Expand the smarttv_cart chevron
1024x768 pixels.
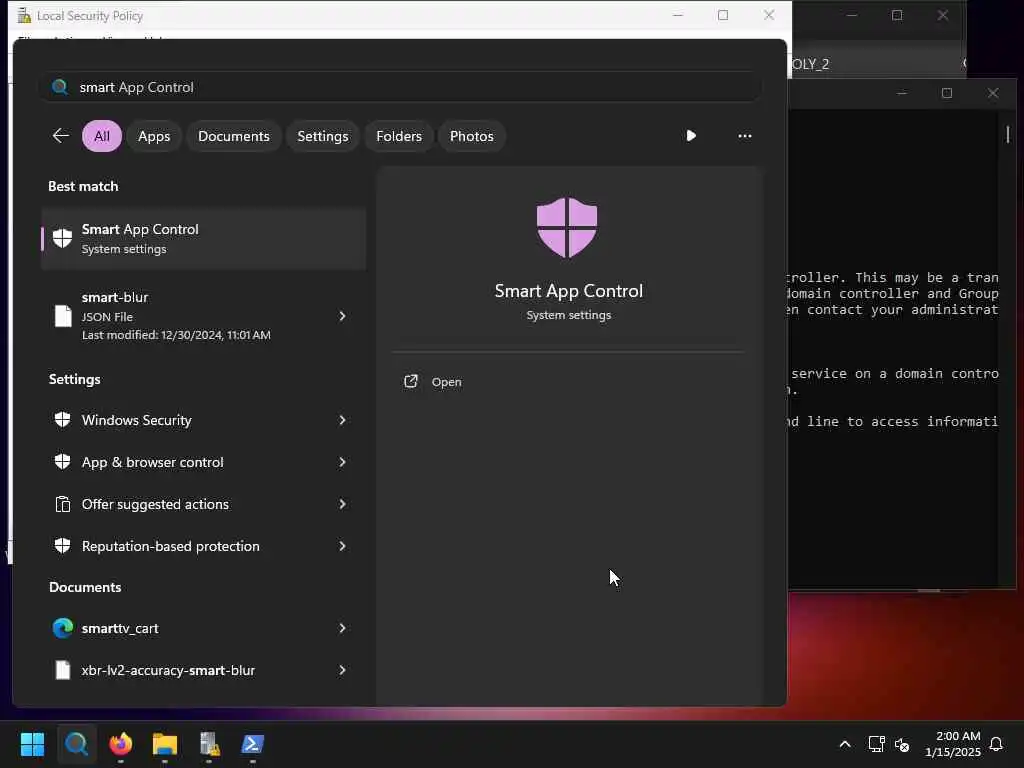click(x=342, y=628)
